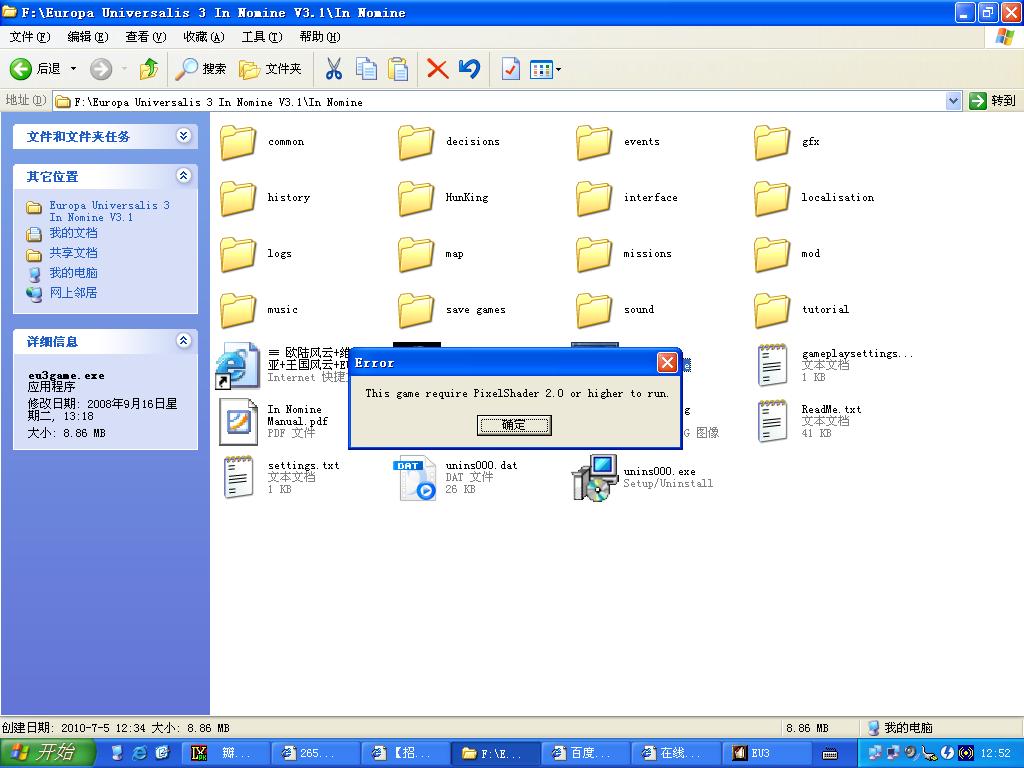Click the Cut scissors icon in toolbar
This screenshot has height=768, width=1024.
(334, 69)
